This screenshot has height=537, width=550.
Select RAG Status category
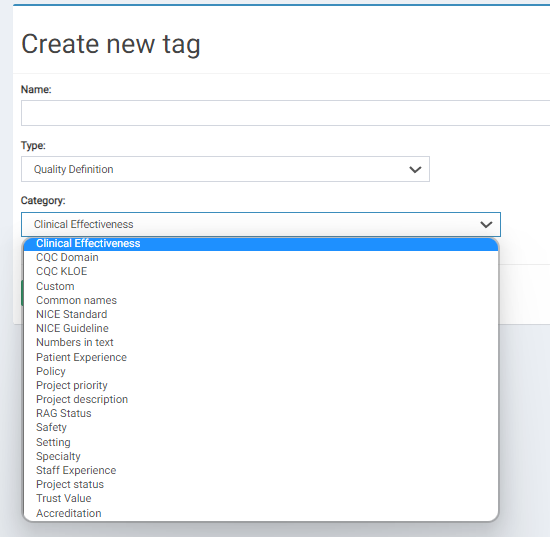pos(261,413)
